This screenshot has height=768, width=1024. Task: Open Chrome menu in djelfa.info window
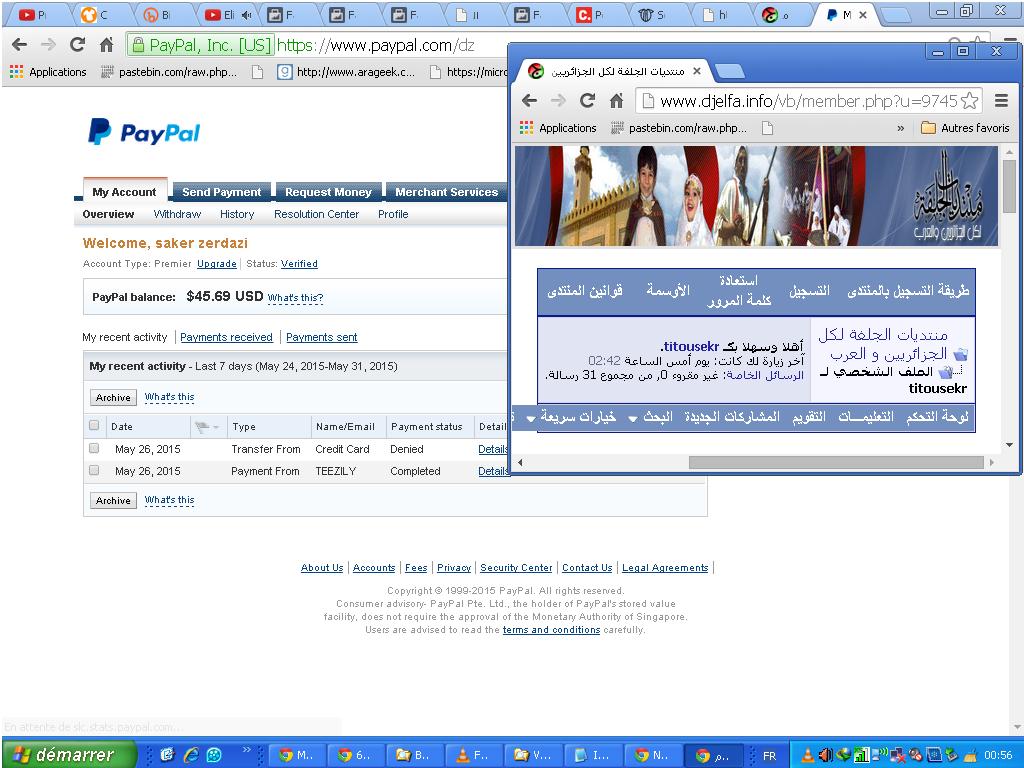coord(1001,101)
